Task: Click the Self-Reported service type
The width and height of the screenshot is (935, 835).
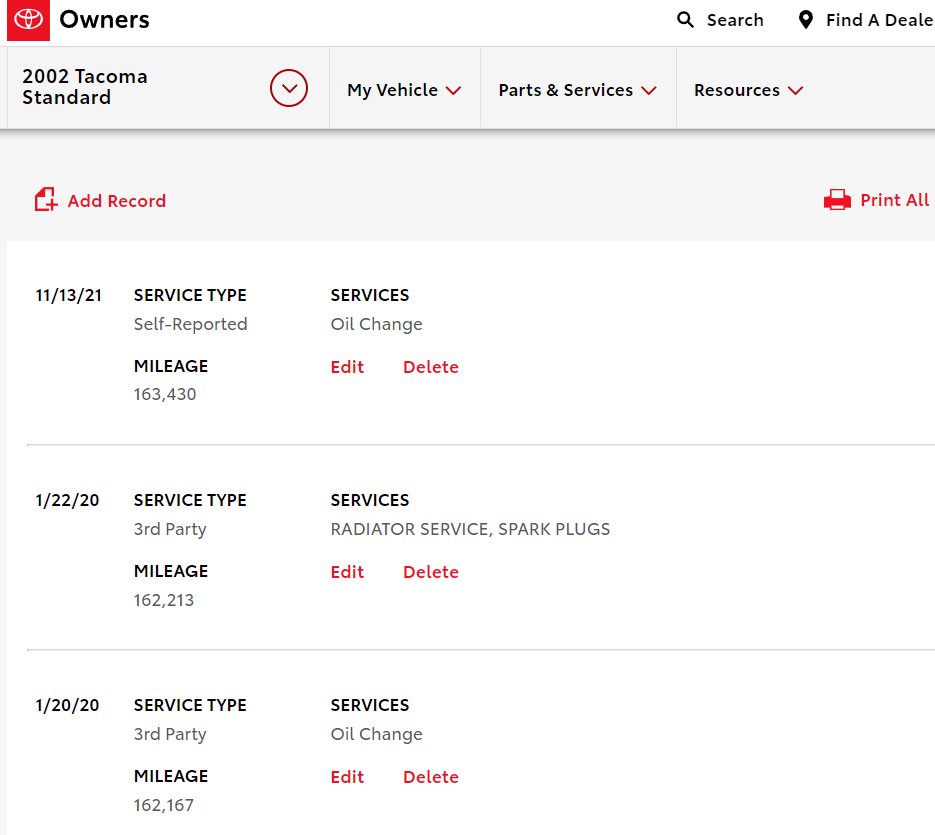Action: [190, 324]
